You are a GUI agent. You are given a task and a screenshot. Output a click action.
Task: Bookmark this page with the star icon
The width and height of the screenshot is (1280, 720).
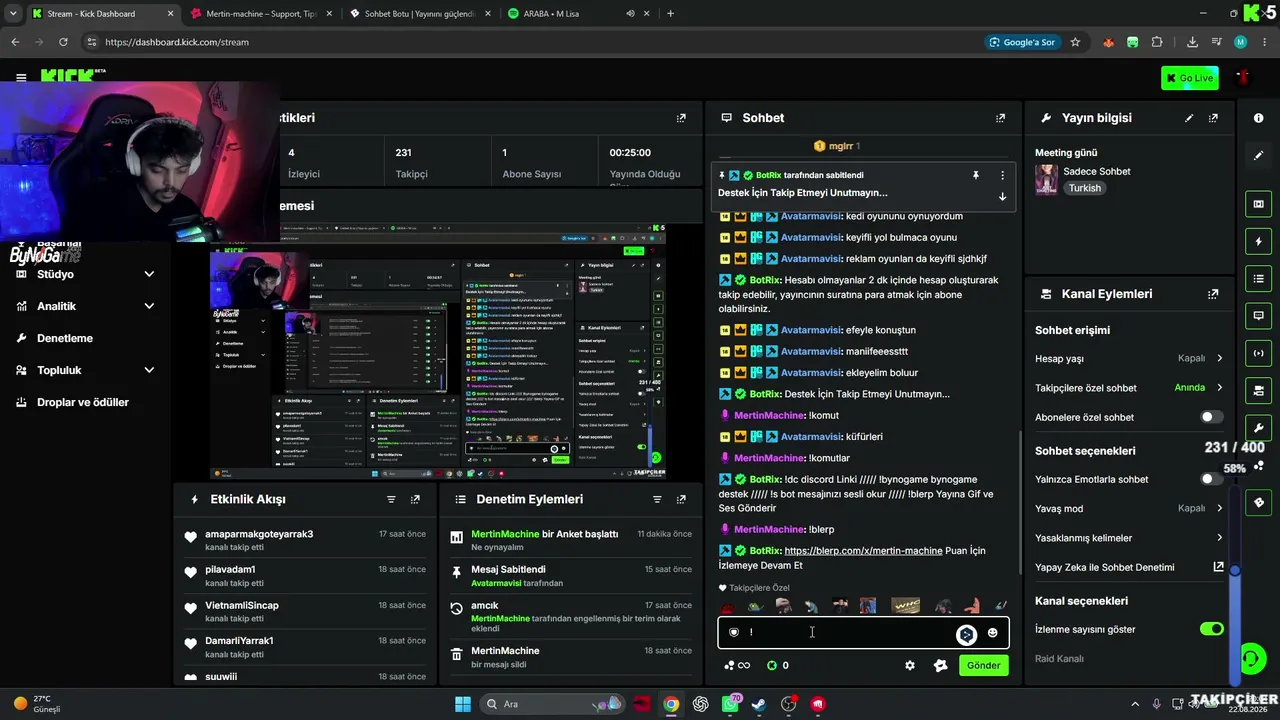(x=1075, y=42)
